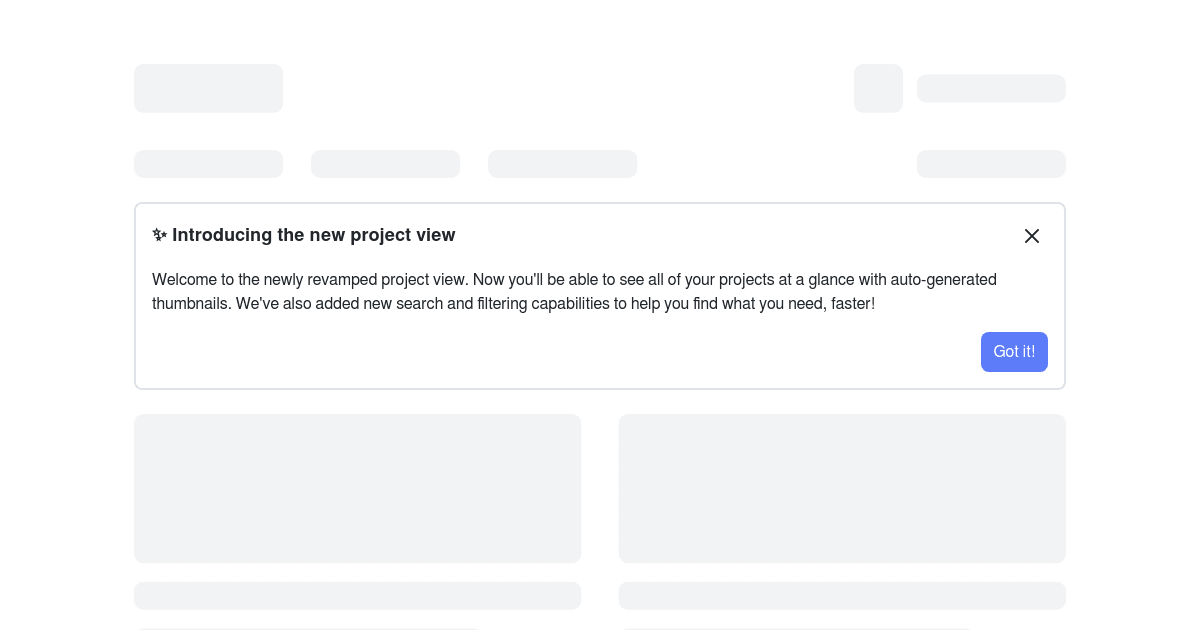Select the first loading project thumbnail placeholder
Viewport: 1200px width, 630px height.
point(357,489)
